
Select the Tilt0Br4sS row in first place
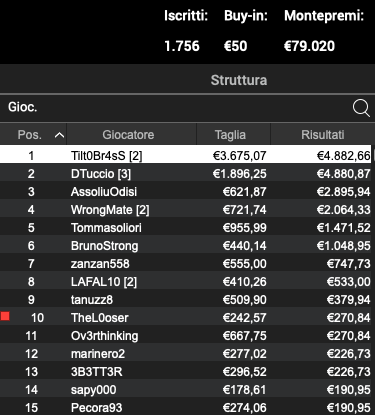coord(185,154)
